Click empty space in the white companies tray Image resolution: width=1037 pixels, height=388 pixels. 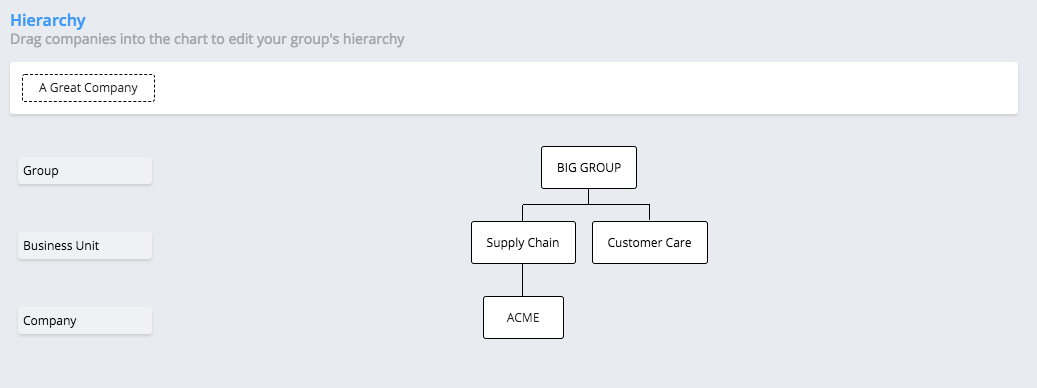(582, 88)
